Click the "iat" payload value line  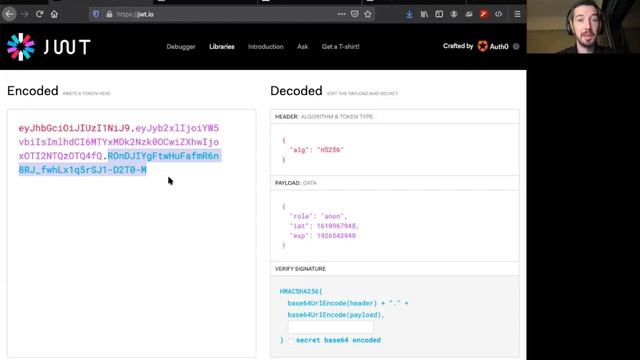click(324, 226)
